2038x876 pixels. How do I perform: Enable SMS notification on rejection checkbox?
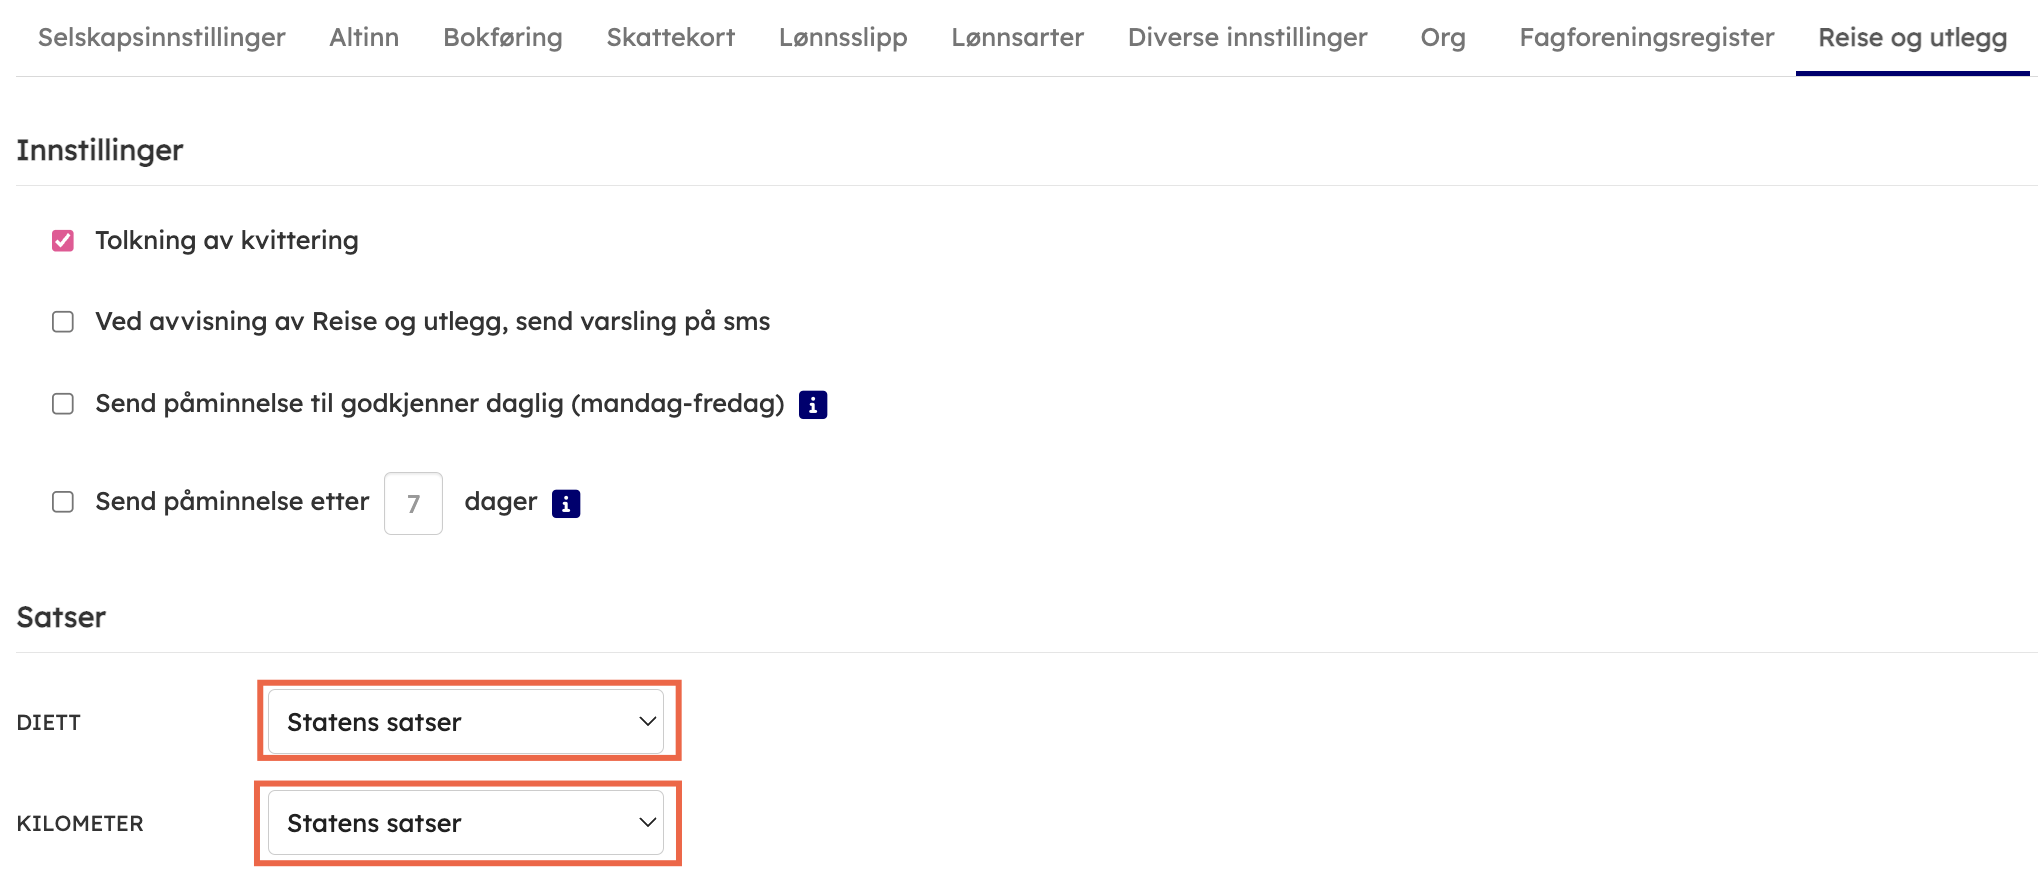pos(63,322)
